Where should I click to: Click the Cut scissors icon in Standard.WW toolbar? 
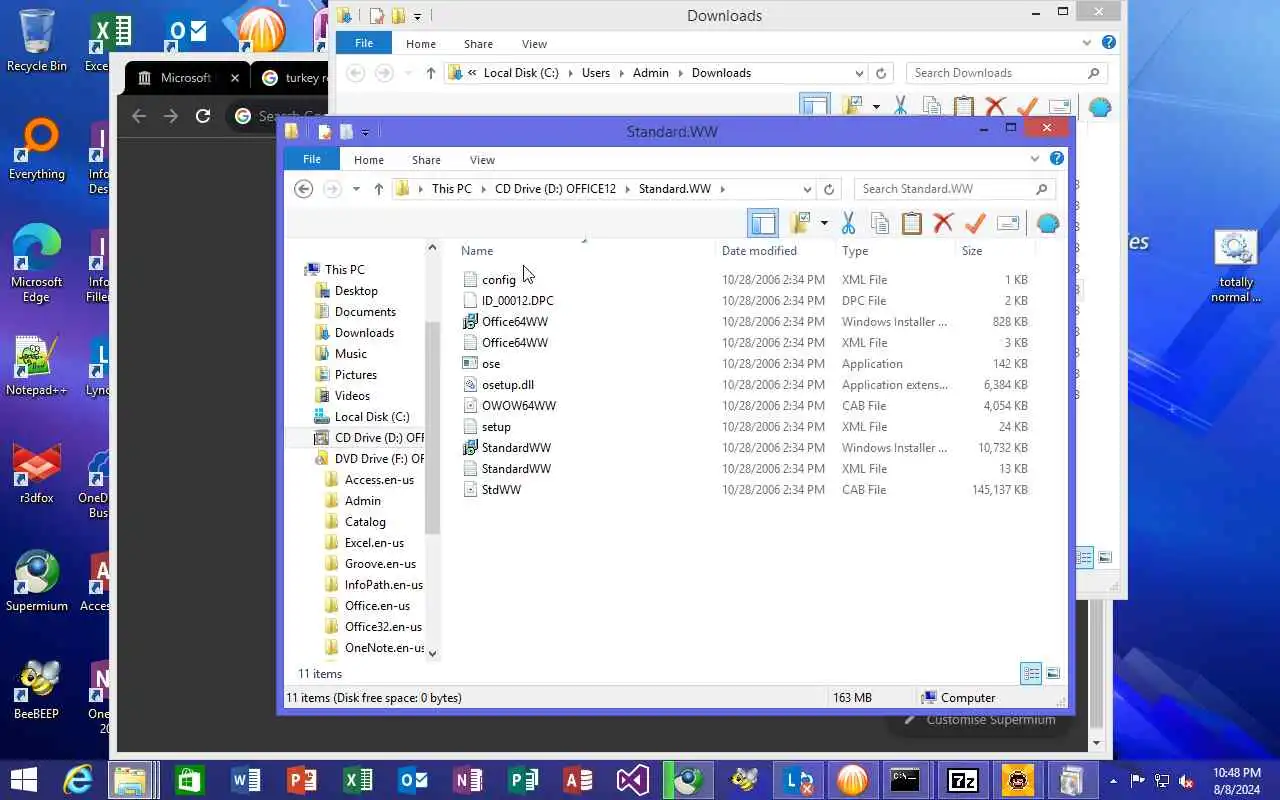(x=848, y=223)
